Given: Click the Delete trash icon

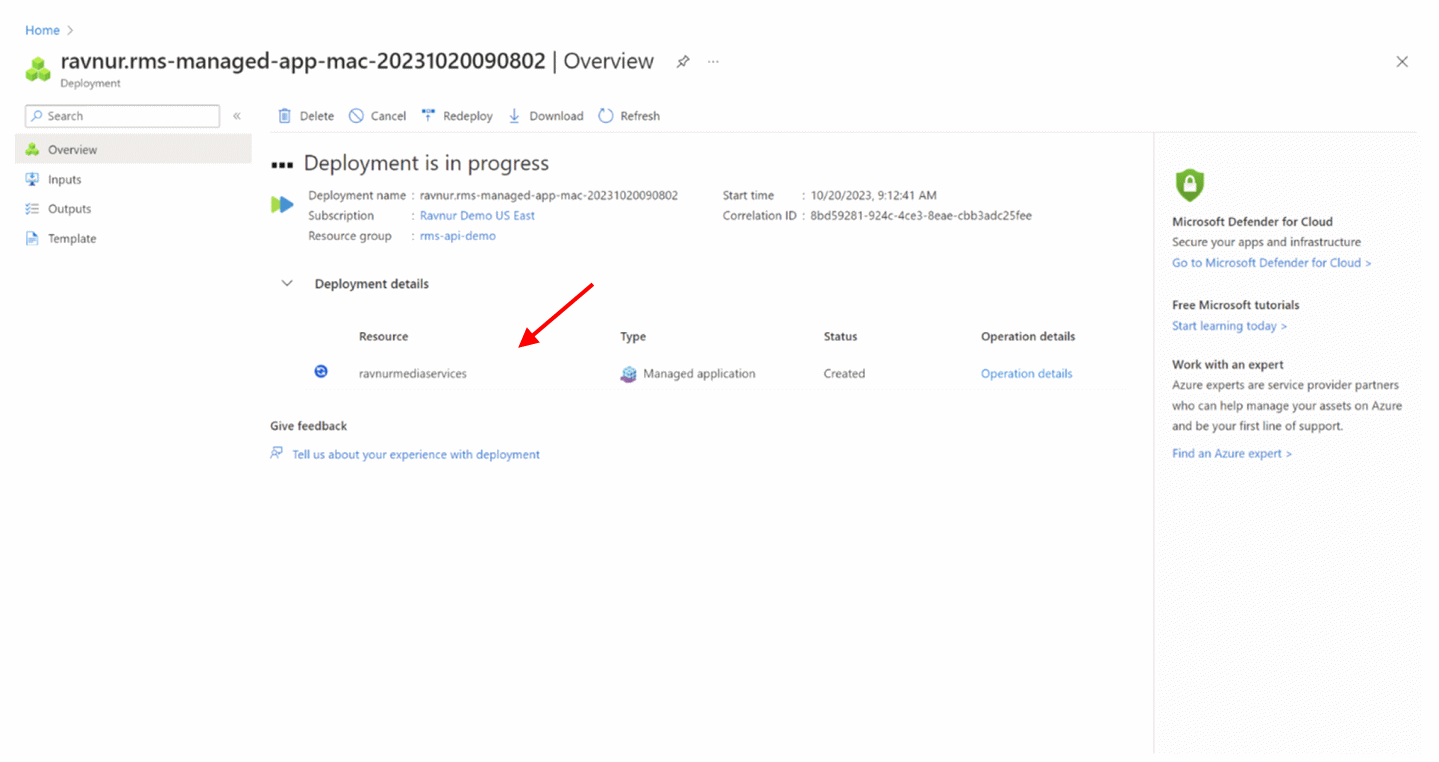Looking at the screenshot, I should click(285, 116).
